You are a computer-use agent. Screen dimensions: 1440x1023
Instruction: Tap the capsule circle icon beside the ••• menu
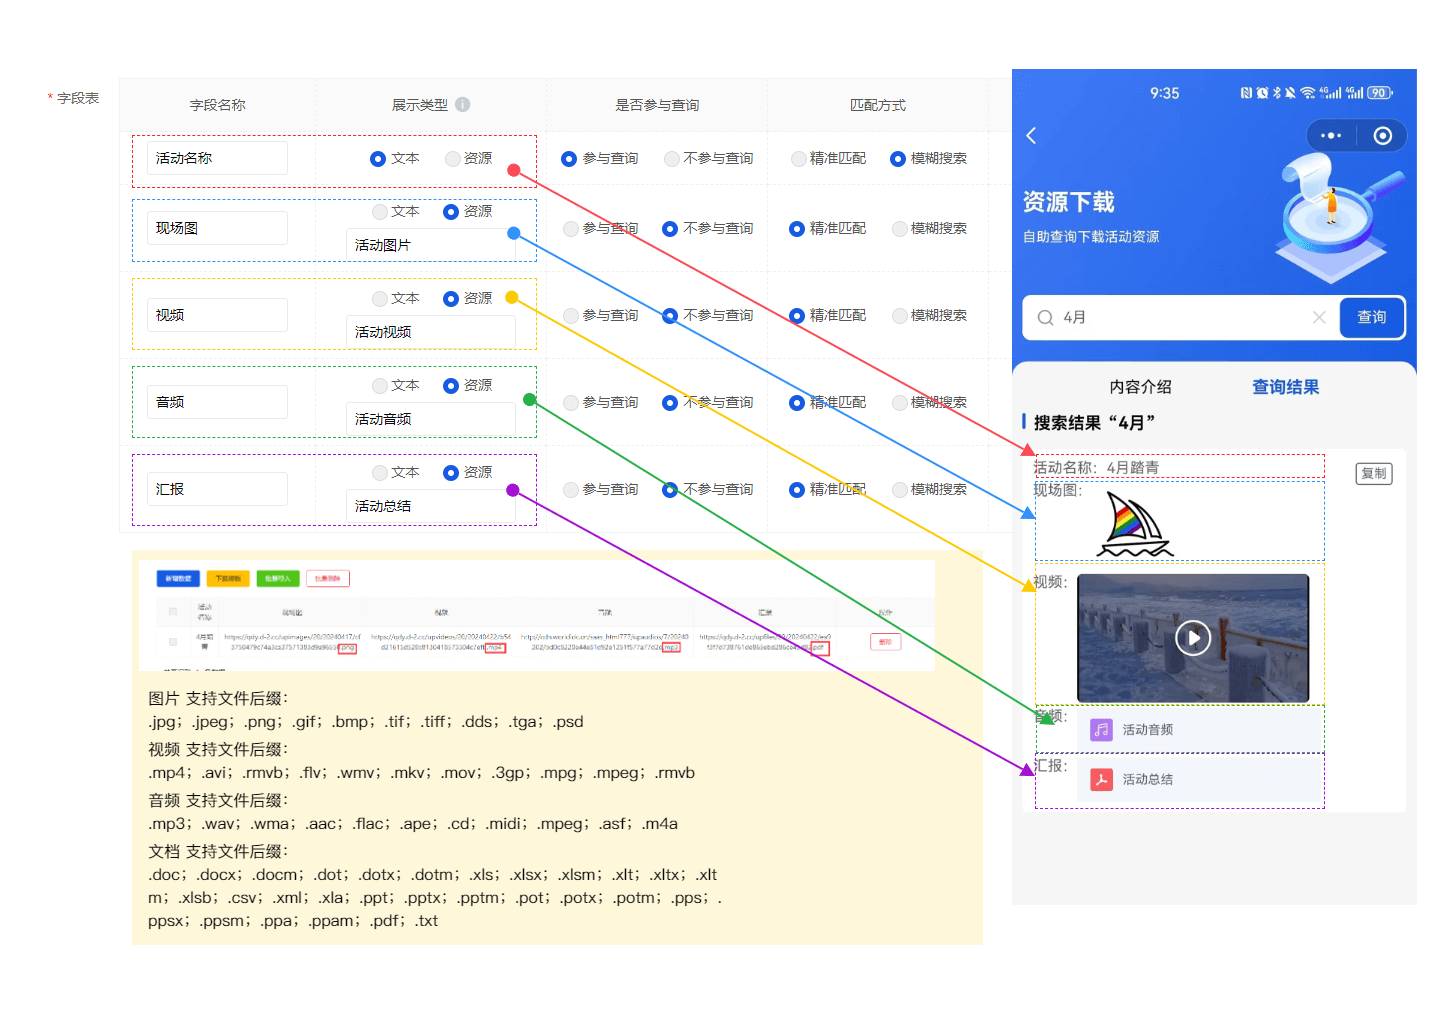1382,135
